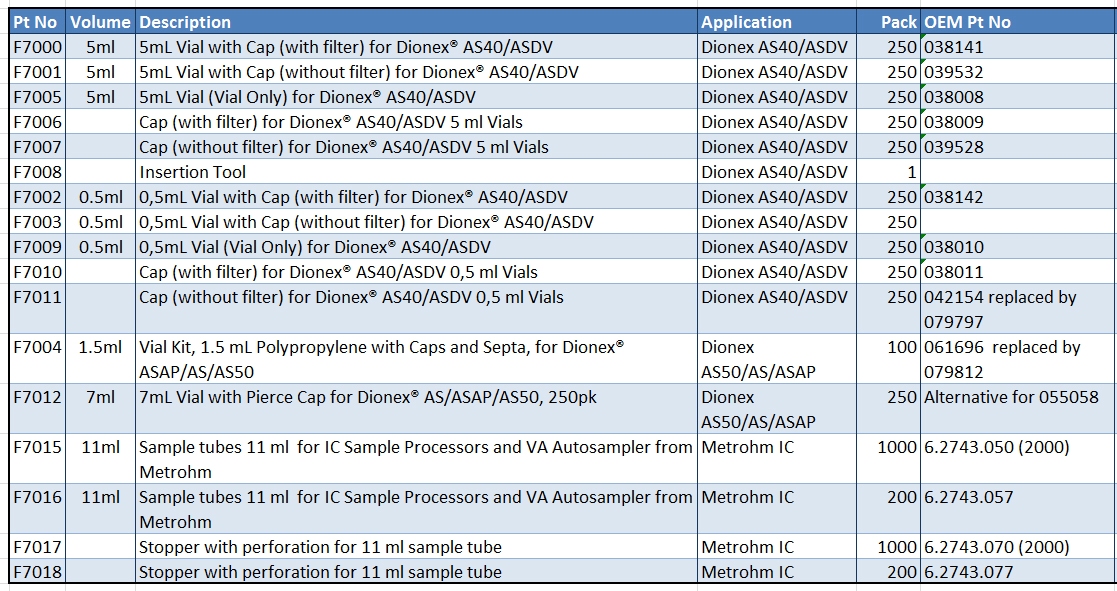Select the Volume column header
The image size is (1117, 591).
tap(100, 21)
